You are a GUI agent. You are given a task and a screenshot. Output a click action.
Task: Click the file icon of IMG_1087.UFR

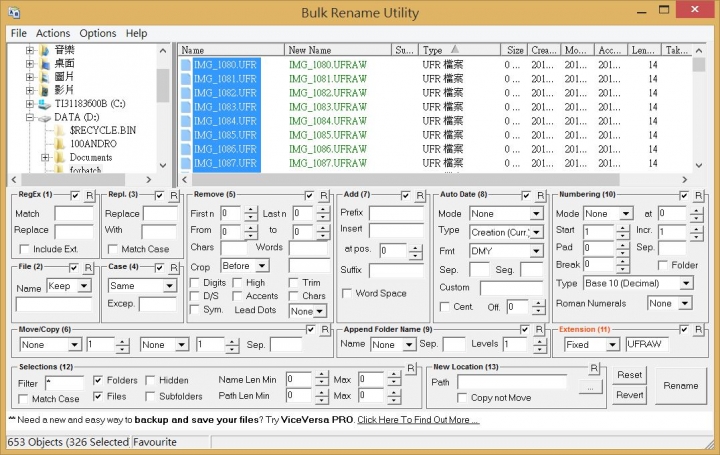186,163
